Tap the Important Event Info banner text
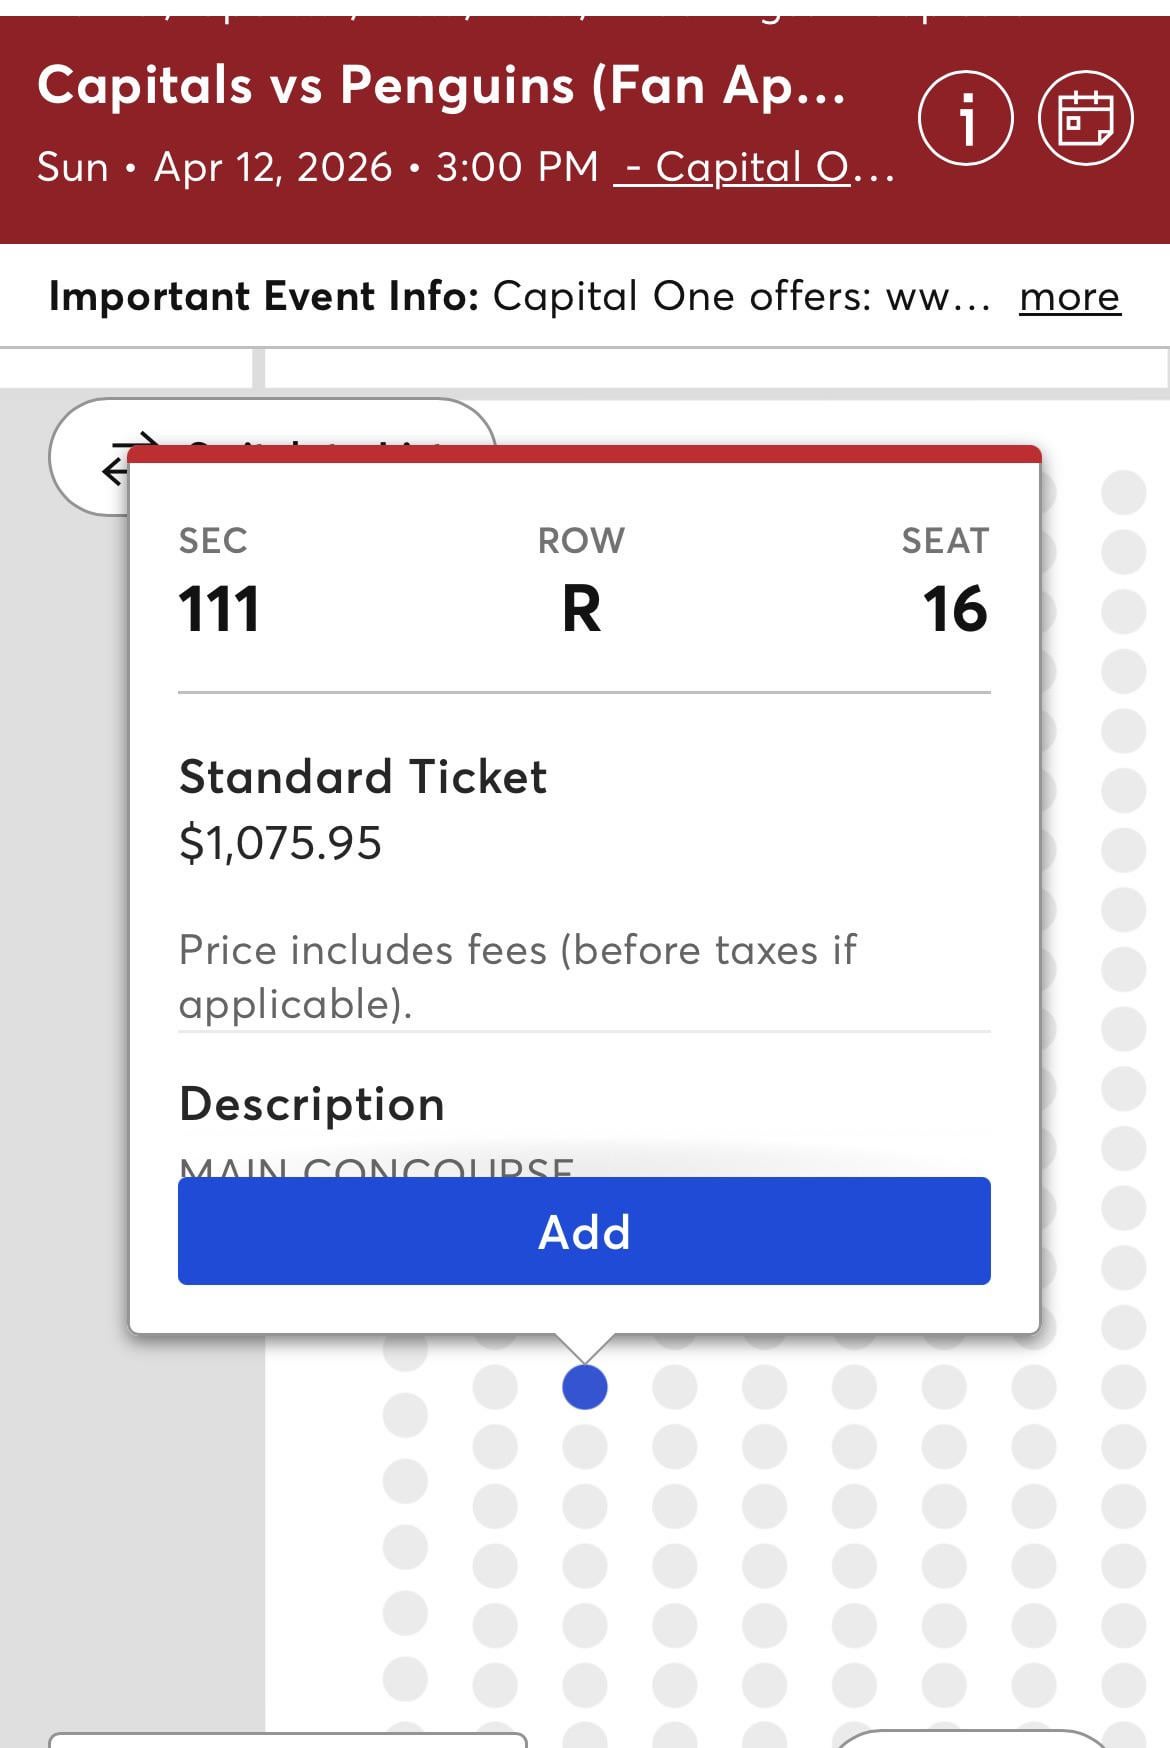The width and height of the screenshot is (1170, 1748). coord(519,297)
